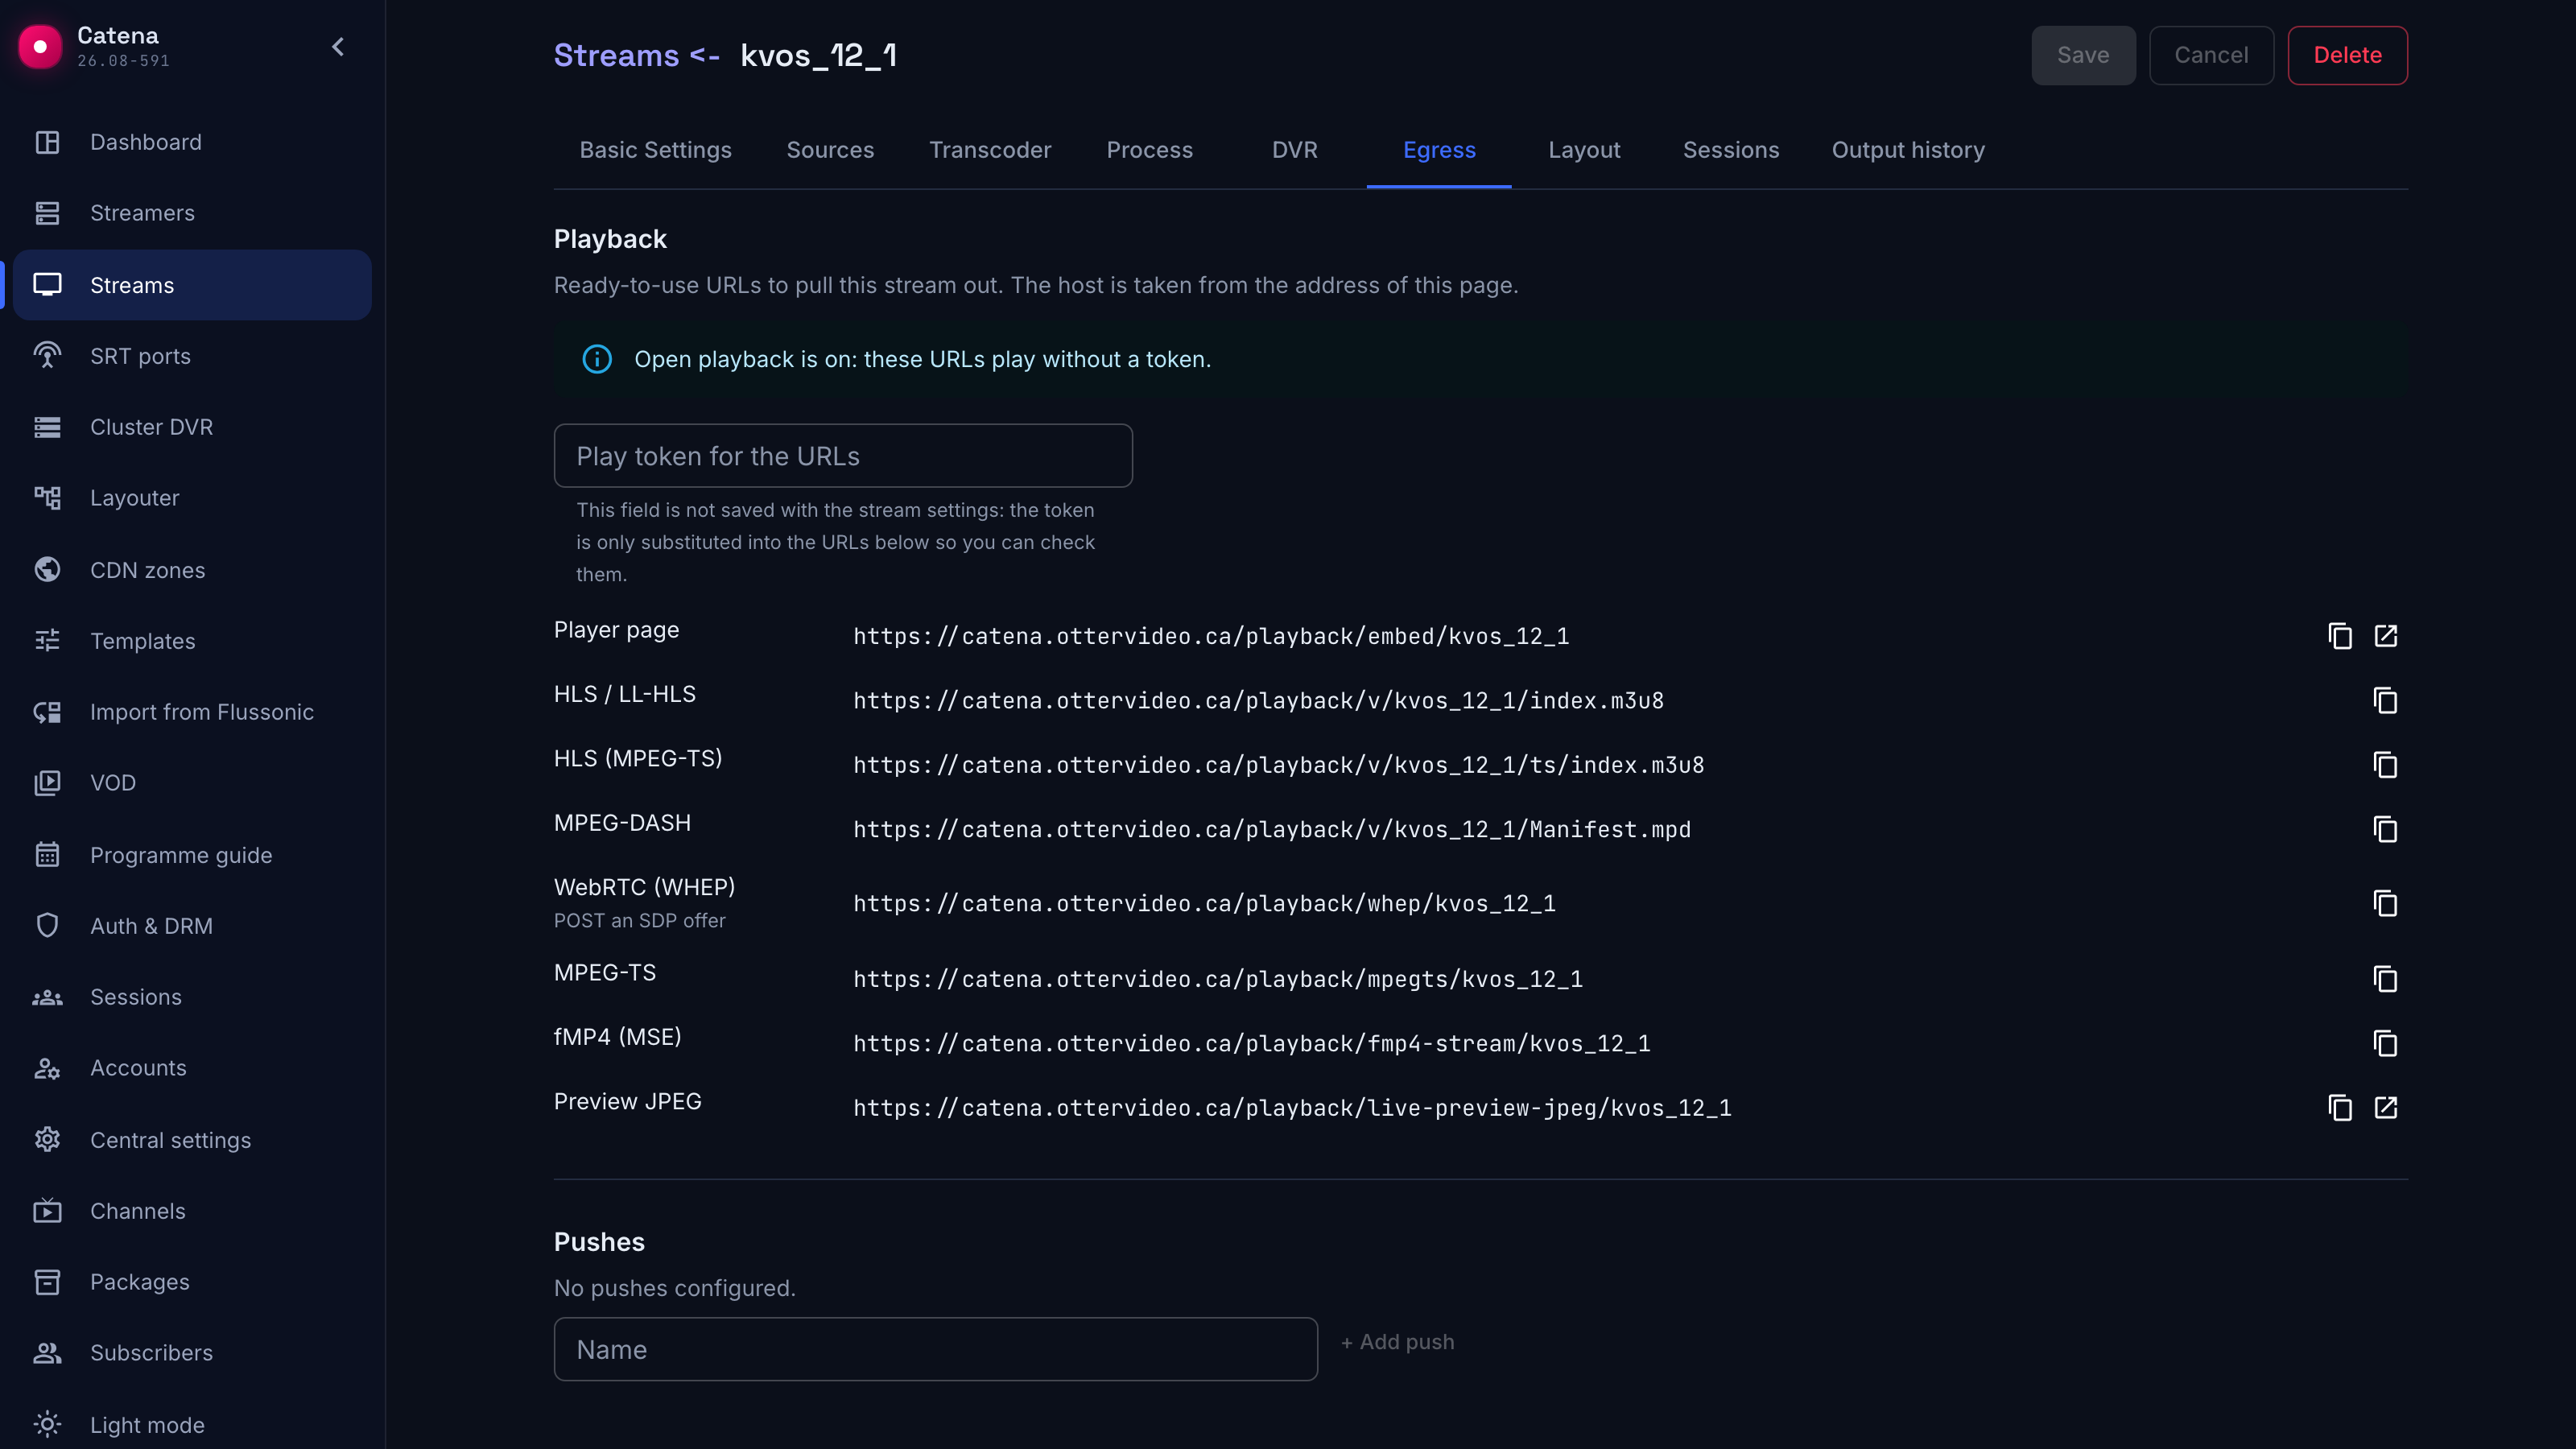Click the + Add push button
2576x1449 pixels.
coord(1397,1342)
